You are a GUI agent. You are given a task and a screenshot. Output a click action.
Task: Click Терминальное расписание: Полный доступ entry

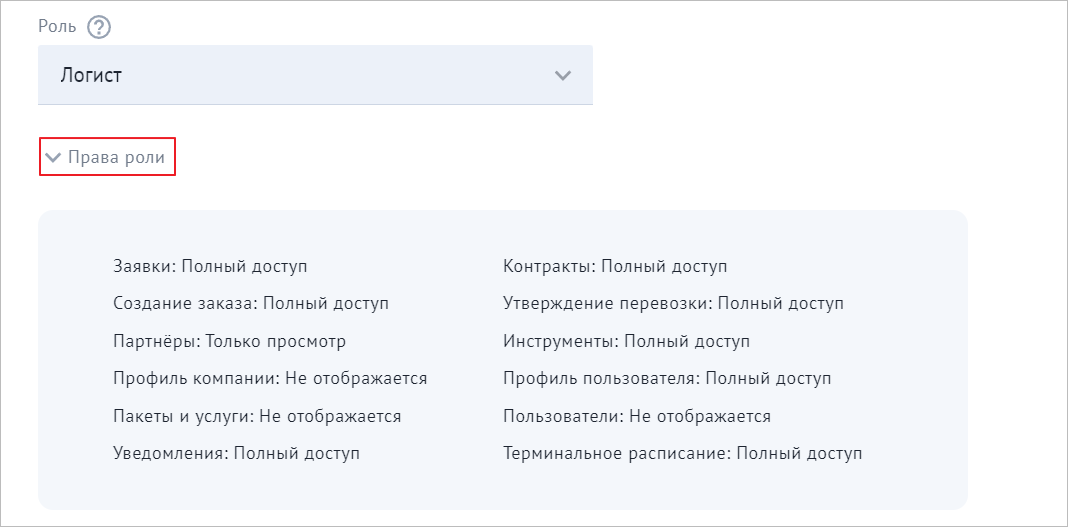[682, 453]
